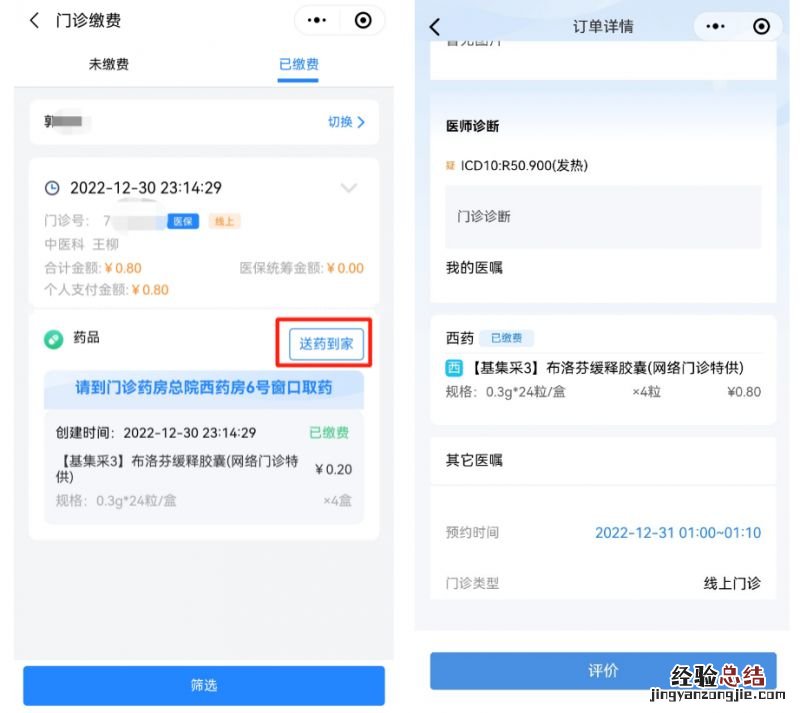Open the three-dot menu on 订单详情 page
This screenshot has height=713, width=800.
(x=715, y=27)
